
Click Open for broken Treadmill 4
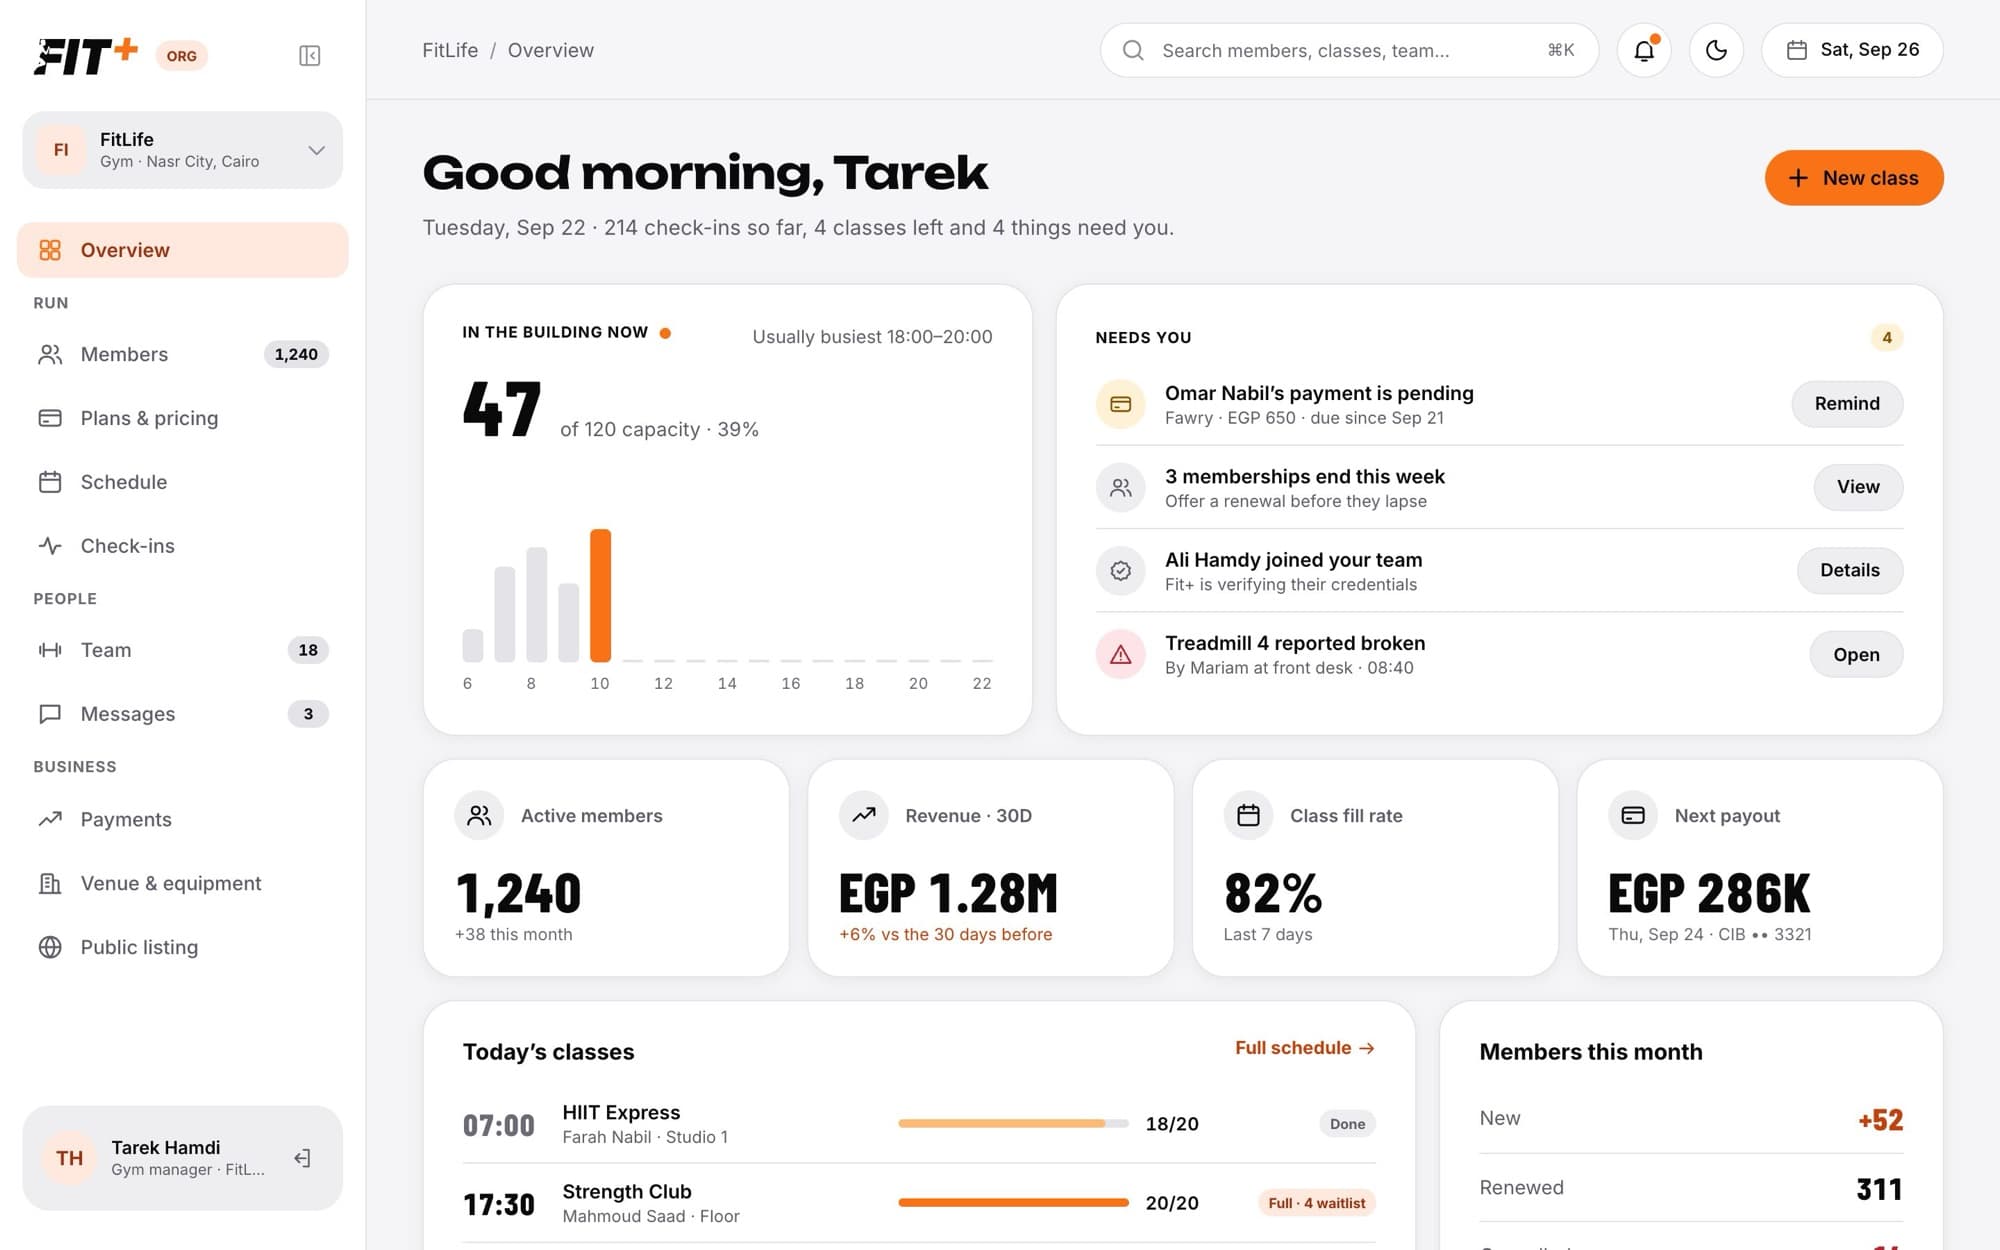click(1856, 654)
